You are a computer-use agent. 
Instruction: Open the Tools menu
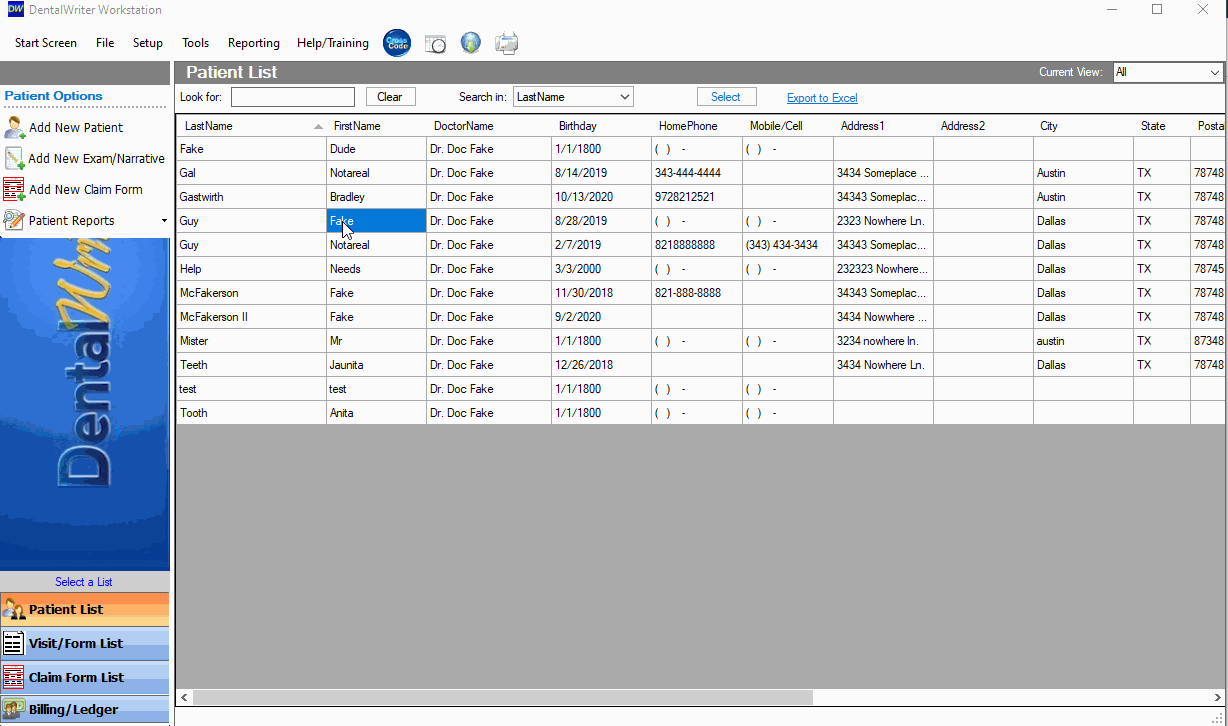195,43
